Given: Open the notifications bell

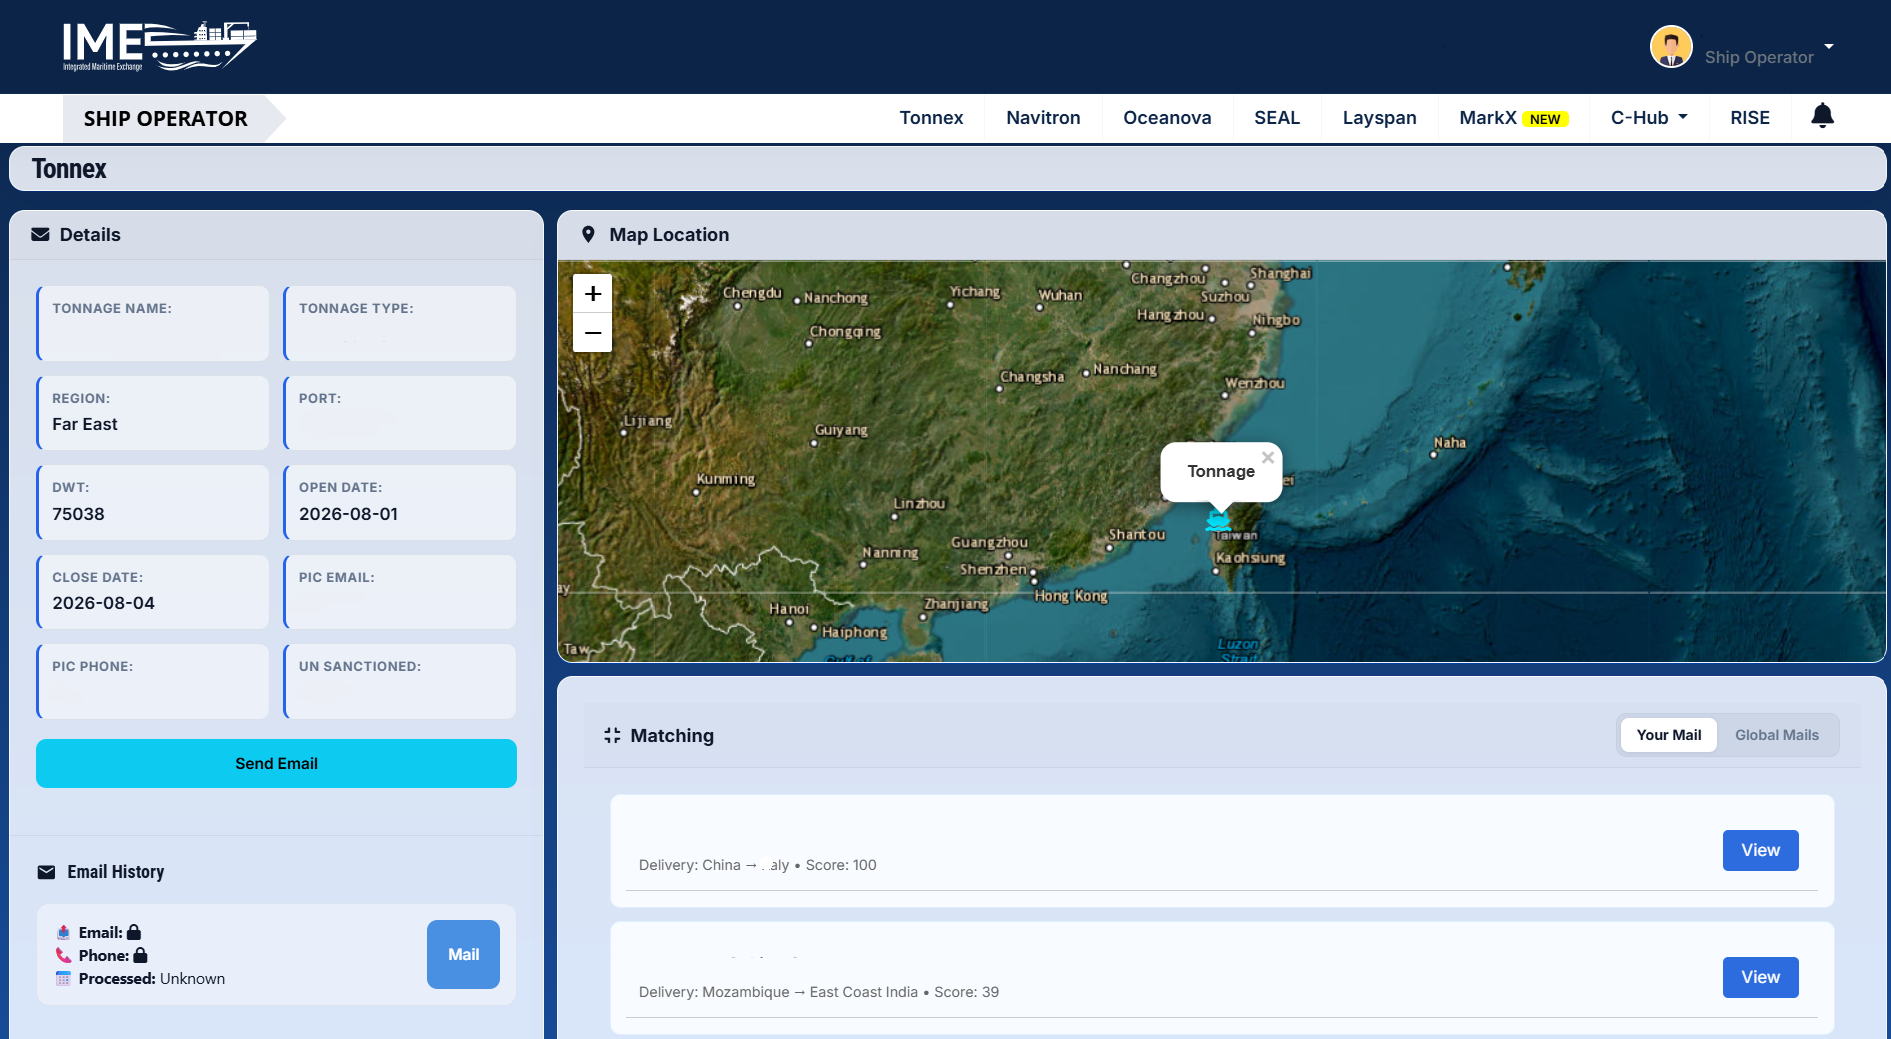Looking at the screenshot, I should 1822,116.
